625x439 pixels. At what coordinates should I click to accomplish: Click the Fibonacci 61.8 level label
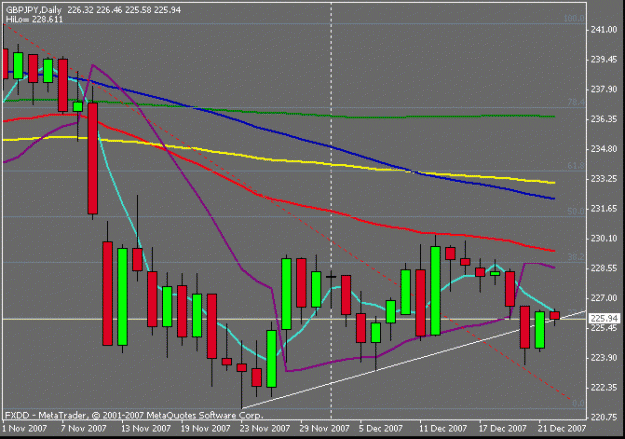(x=576, y=166)
